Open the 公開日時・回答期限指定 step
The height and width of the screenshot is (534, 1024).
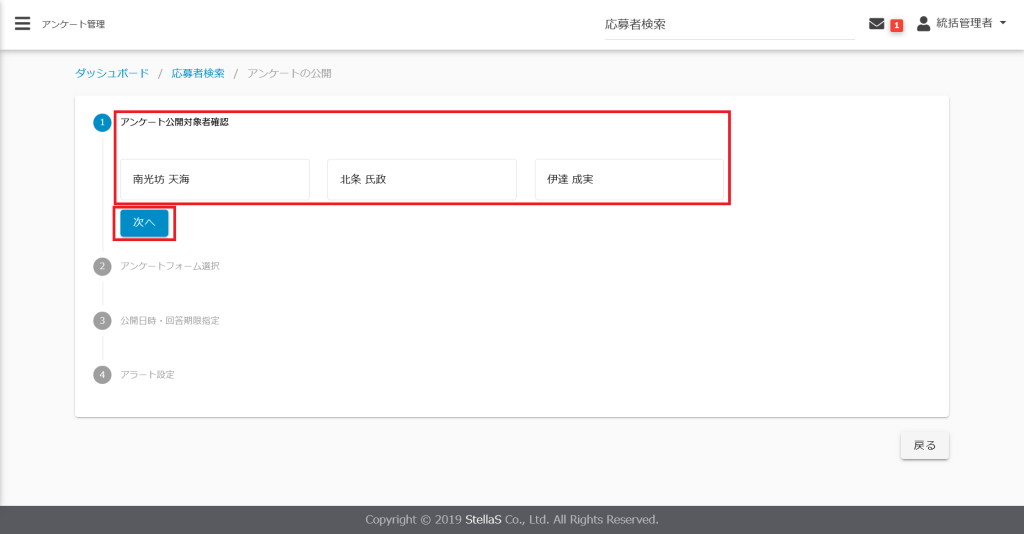(x=169, y=321)
